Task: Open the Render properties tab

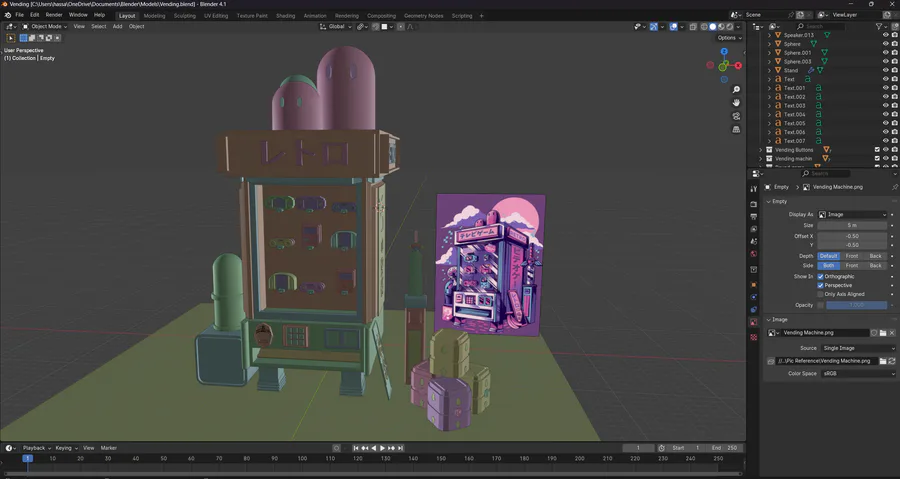Action: (x=754, y=204)
